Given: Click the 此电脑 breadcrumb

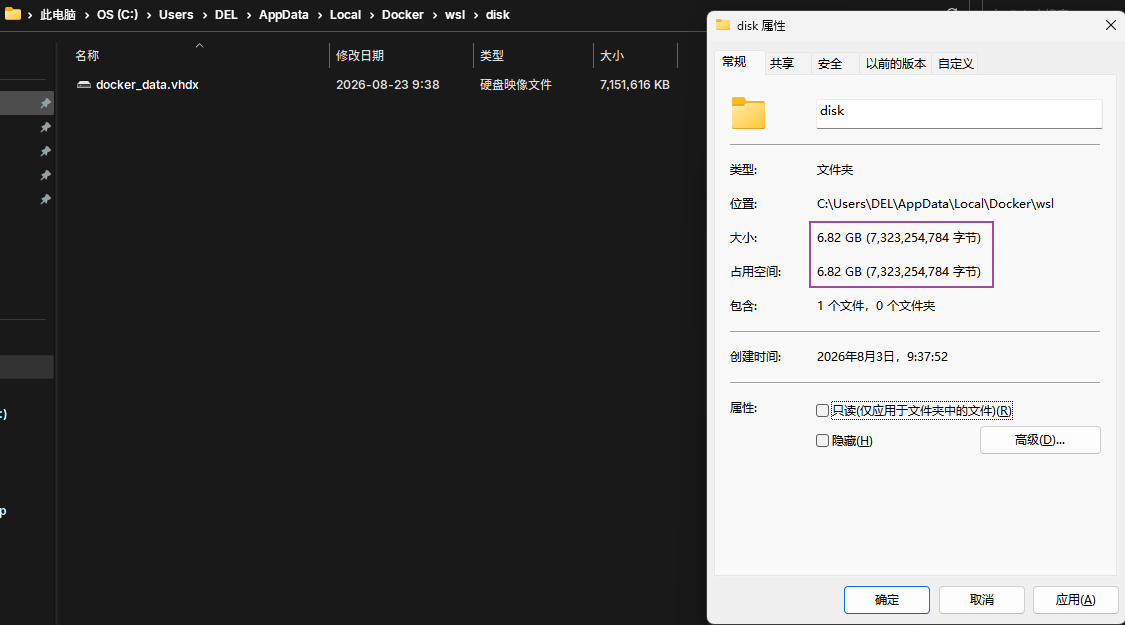Looking at the screenshot, I should tap(58, 14).
